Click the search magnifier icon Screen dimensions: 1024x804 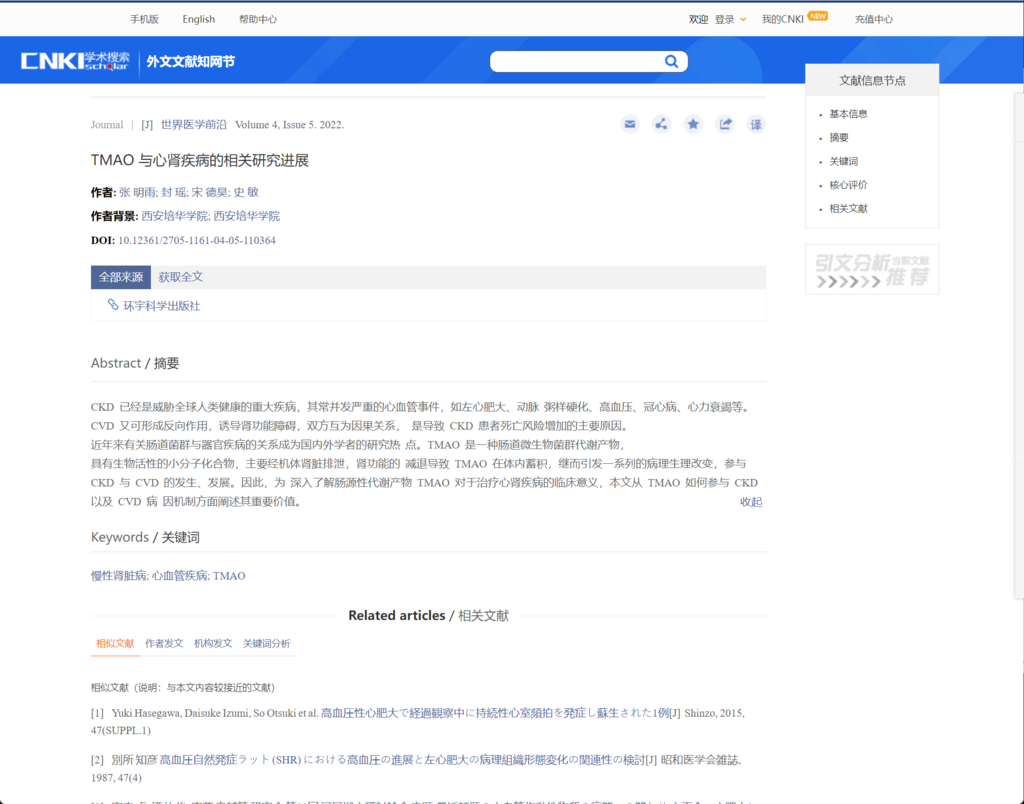tap(671, 62)
